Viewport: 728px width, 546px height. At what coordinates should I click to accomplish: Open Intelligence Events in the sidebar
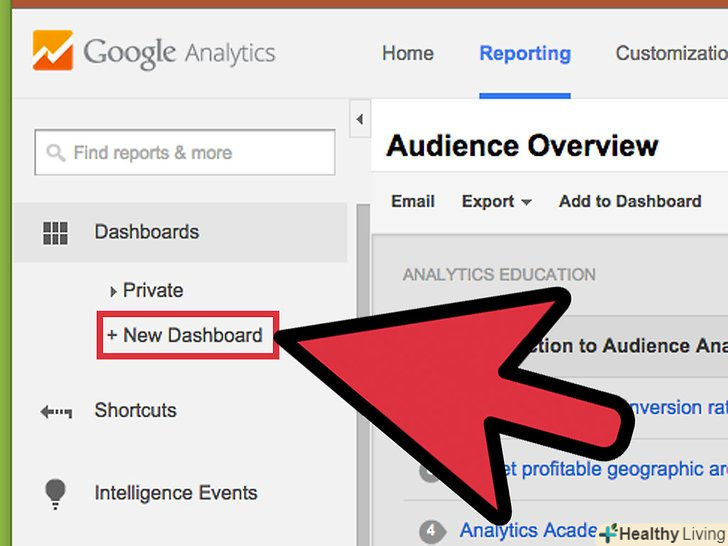pos(176,493)
